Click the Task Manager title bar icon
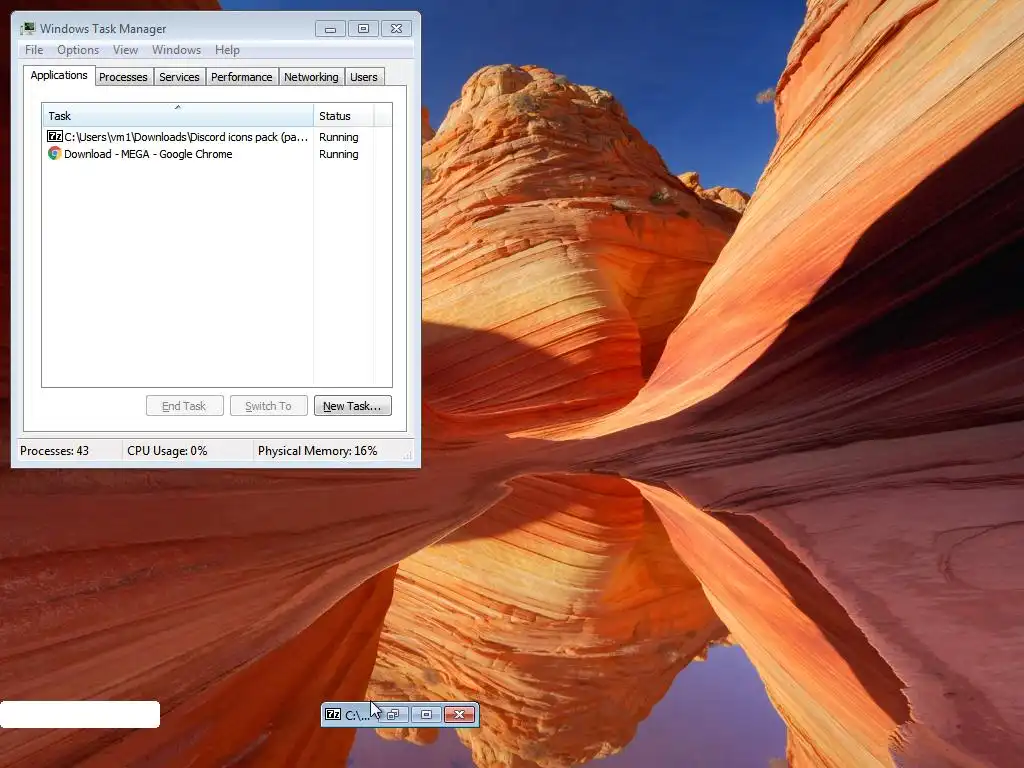Image resolution: width=1024 pixels, height=768 pixels. click(x=27, y=29)
